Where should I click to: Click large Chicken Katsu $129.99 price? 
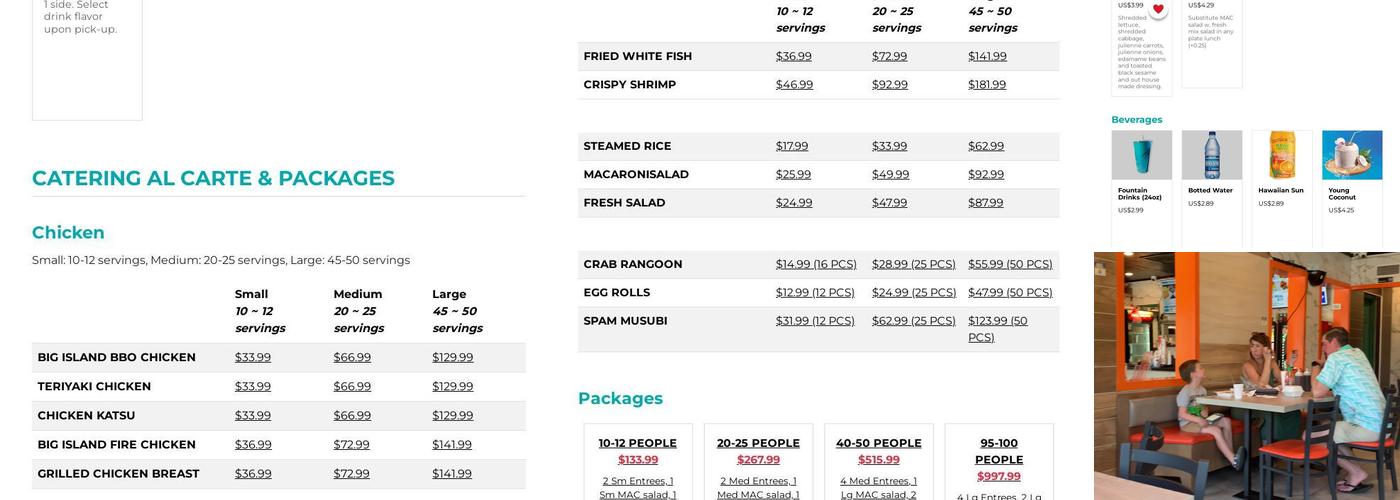(x=452, y=415)
